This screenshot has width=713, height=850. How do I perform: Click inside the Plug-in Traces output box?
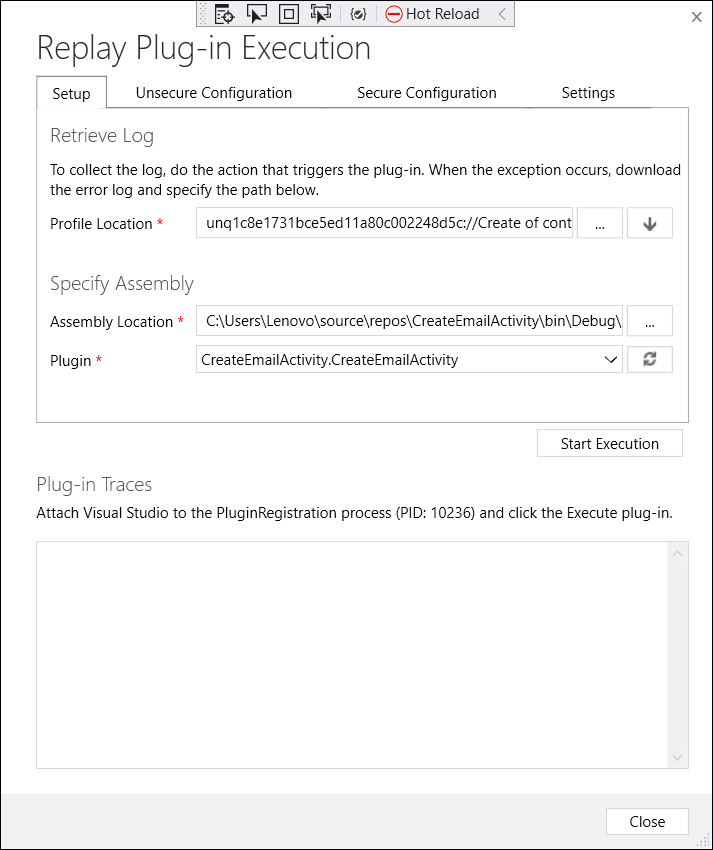[x=351, y=655]
